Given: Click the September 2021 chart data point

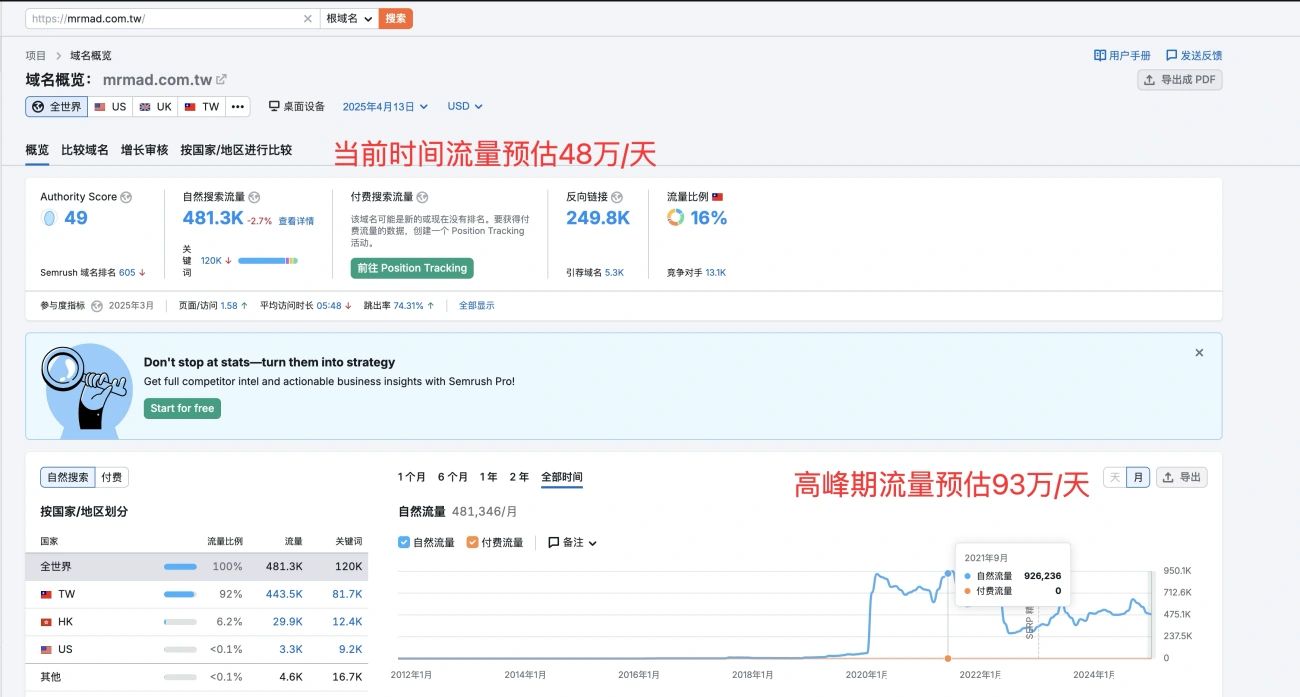Looking at the screenshot, I should click(948, 574).
